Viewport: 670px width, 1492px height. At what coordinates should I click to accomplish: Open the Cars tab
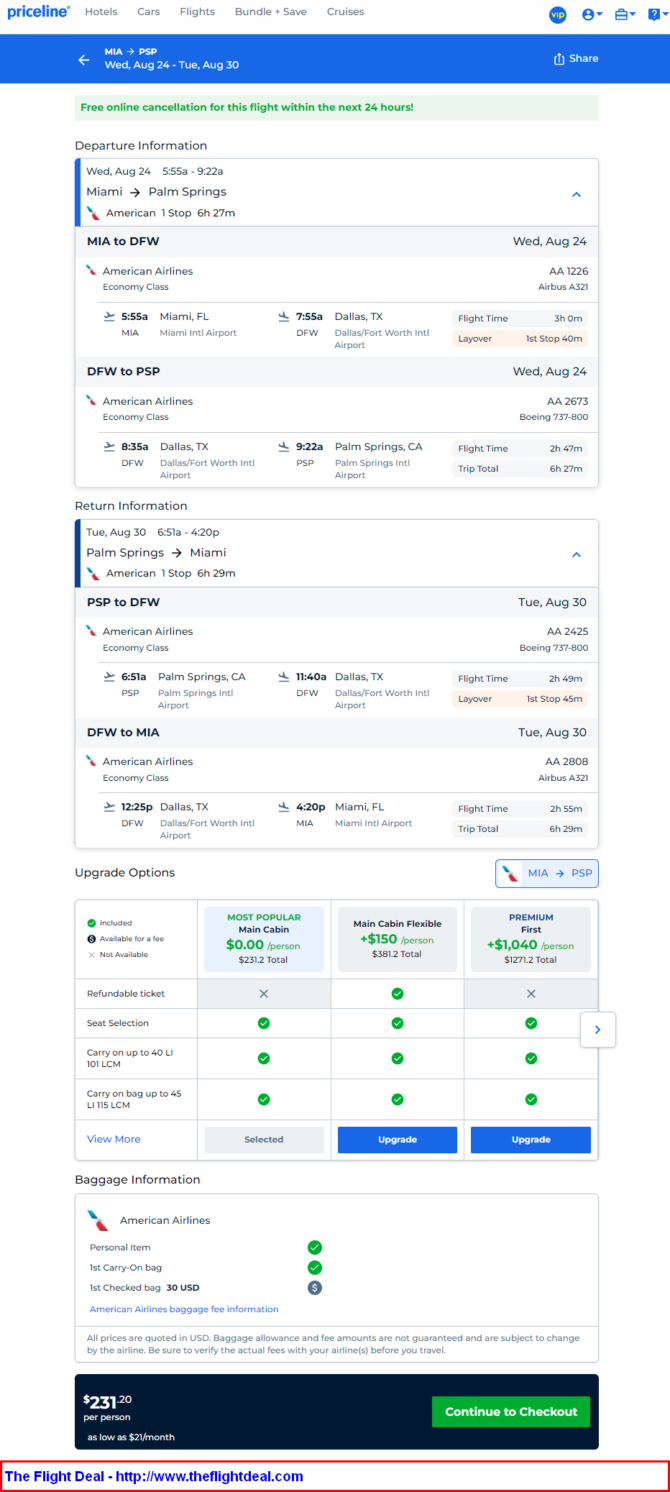(149, 12)
